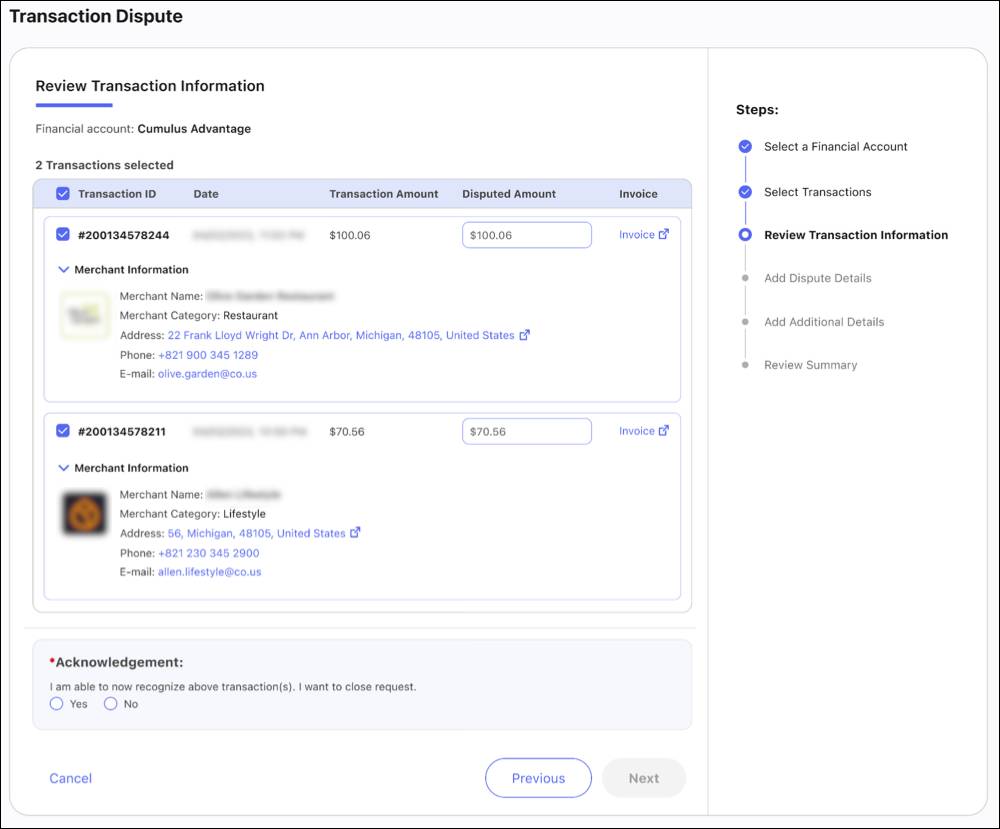The height and width of the screenshot is (829, 1000).
Task: Click external-link icon beside the $70.56 invoice
Action: [664, 430]
